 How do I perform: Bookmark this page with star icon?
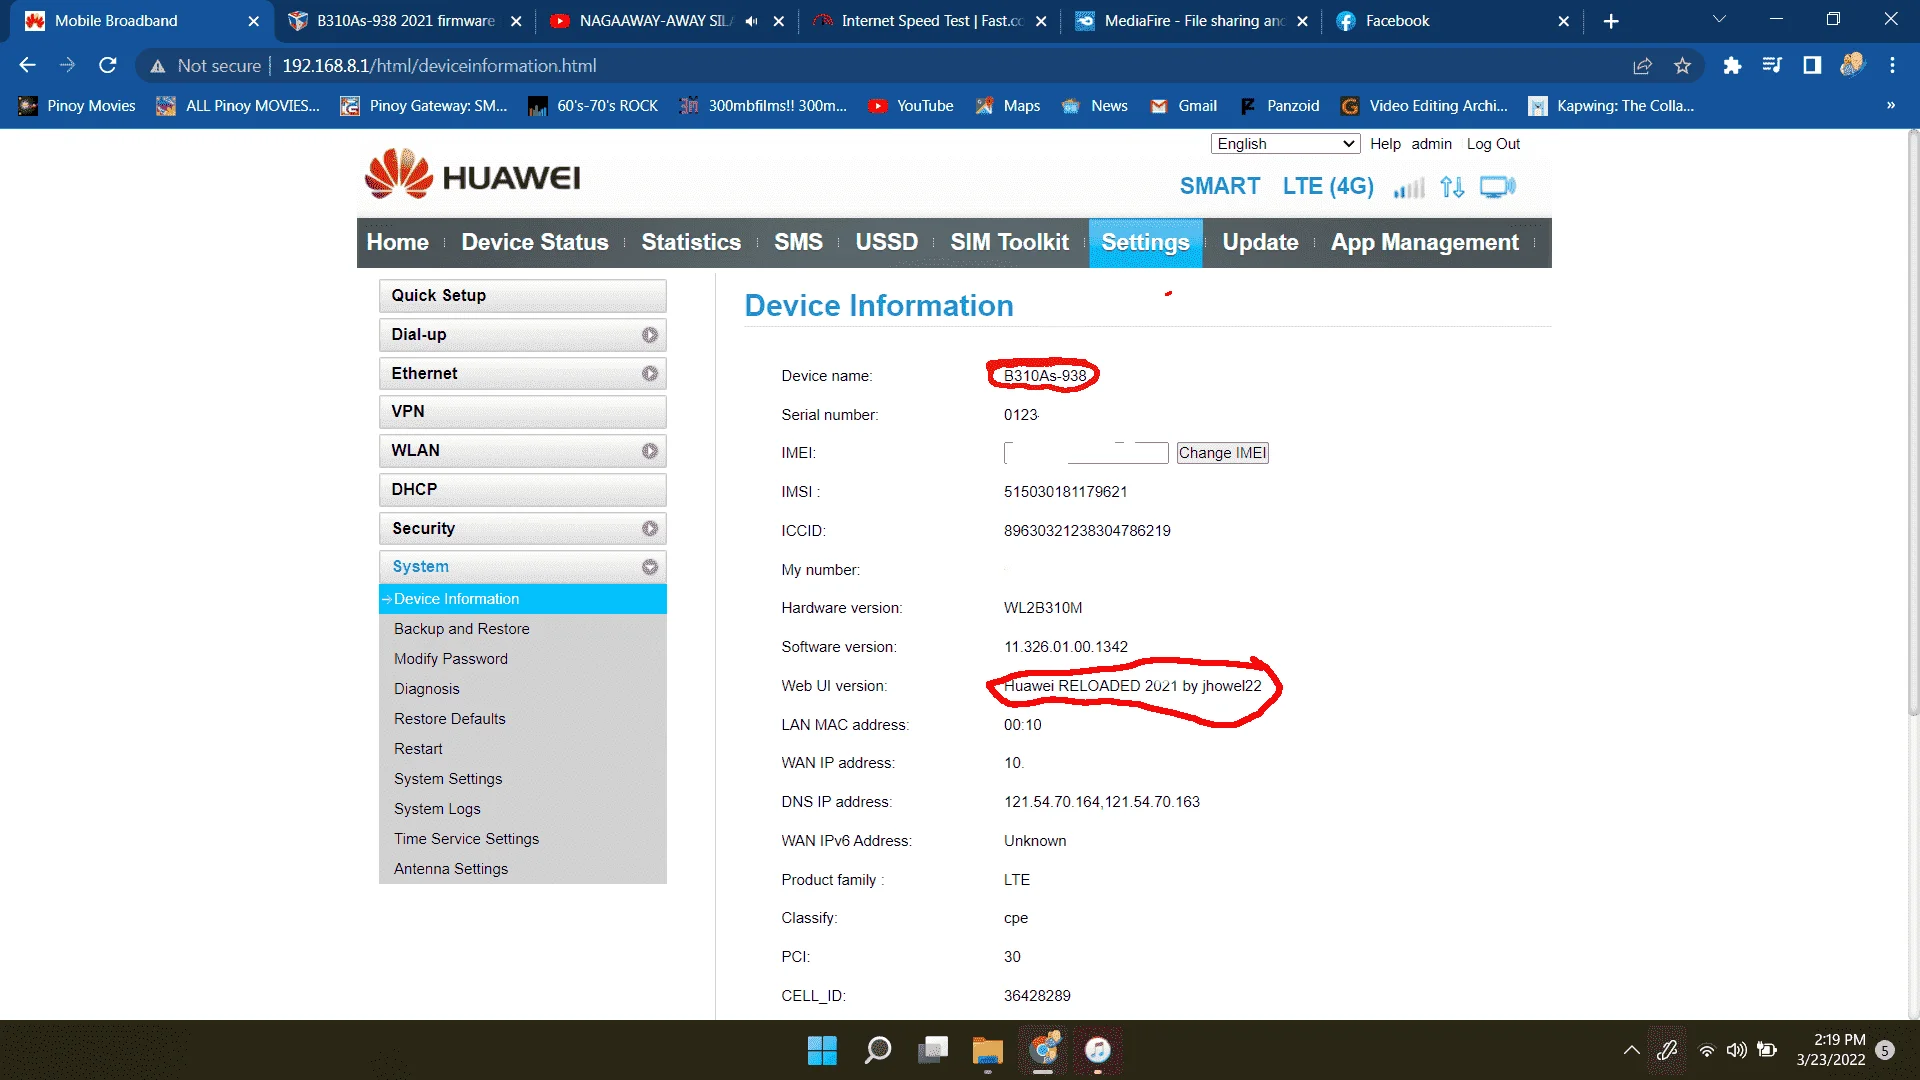pos(1682,65)
